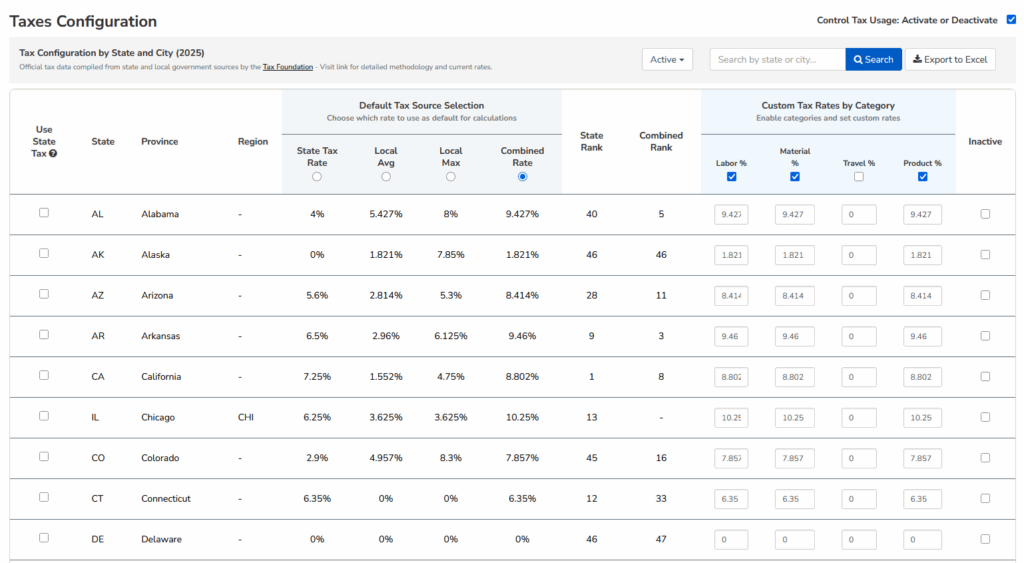
Task: Click Connecticut Travel % rate field
Action: (859, 499)
